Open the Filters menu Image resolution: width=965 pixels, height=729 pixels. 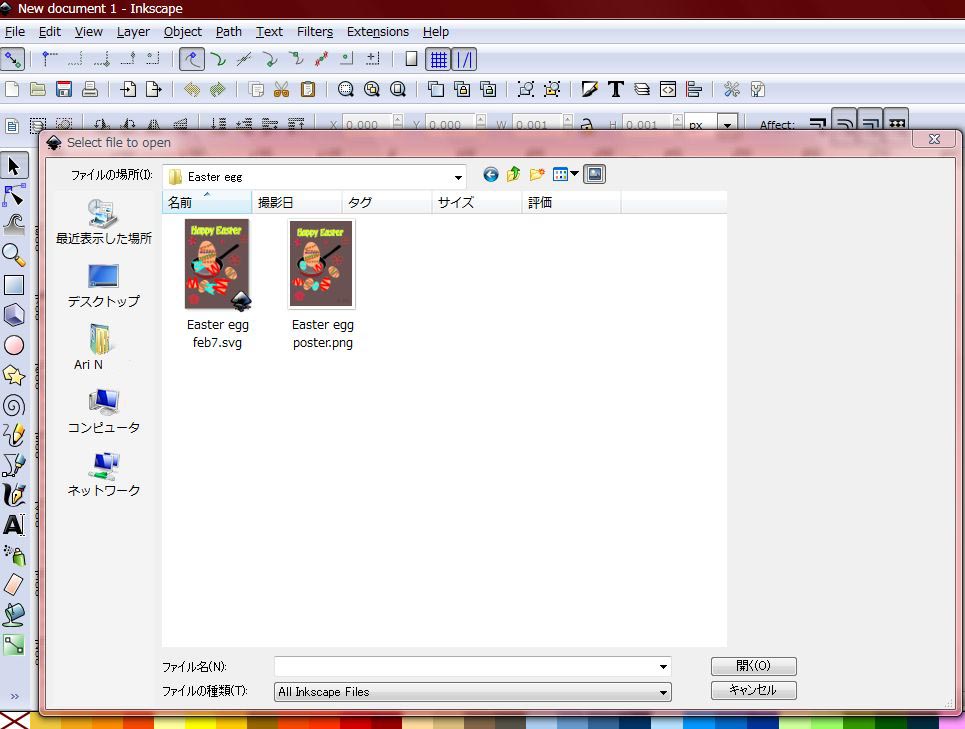[x=315, y=31]
